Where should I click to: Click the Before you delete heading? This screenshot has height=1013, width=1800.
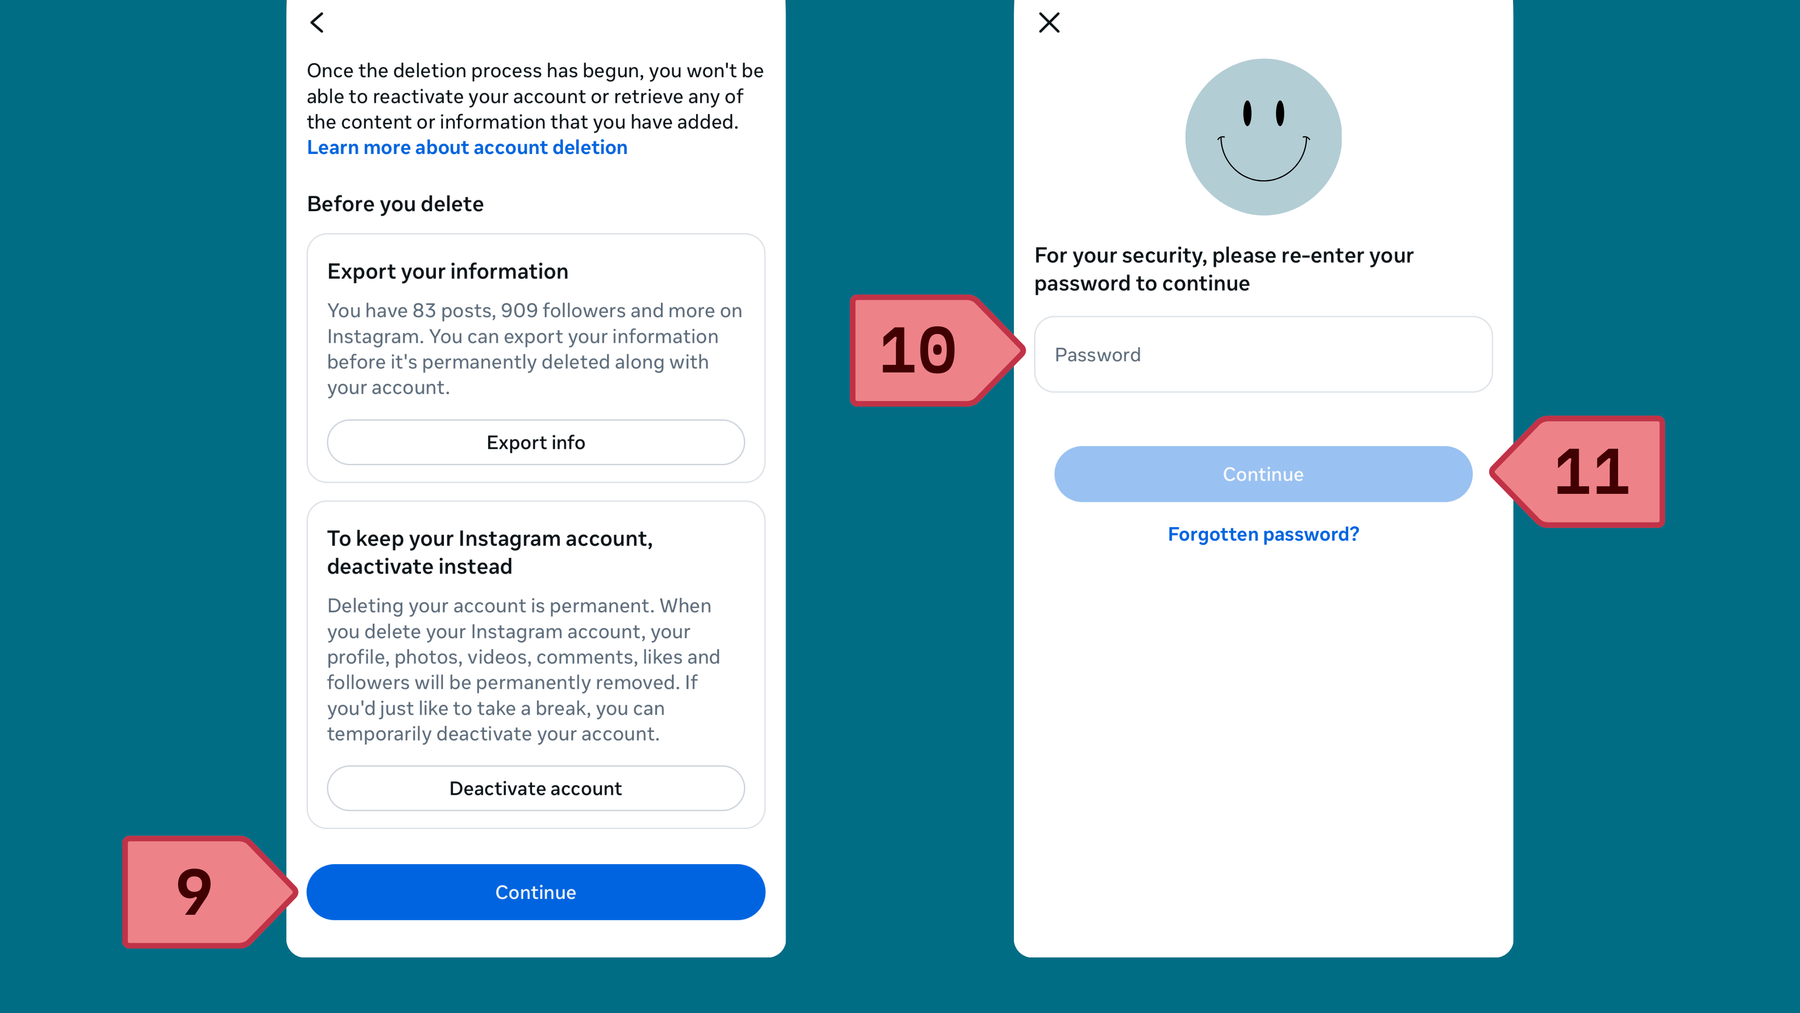pyautogui.click(x=395, y=204)
